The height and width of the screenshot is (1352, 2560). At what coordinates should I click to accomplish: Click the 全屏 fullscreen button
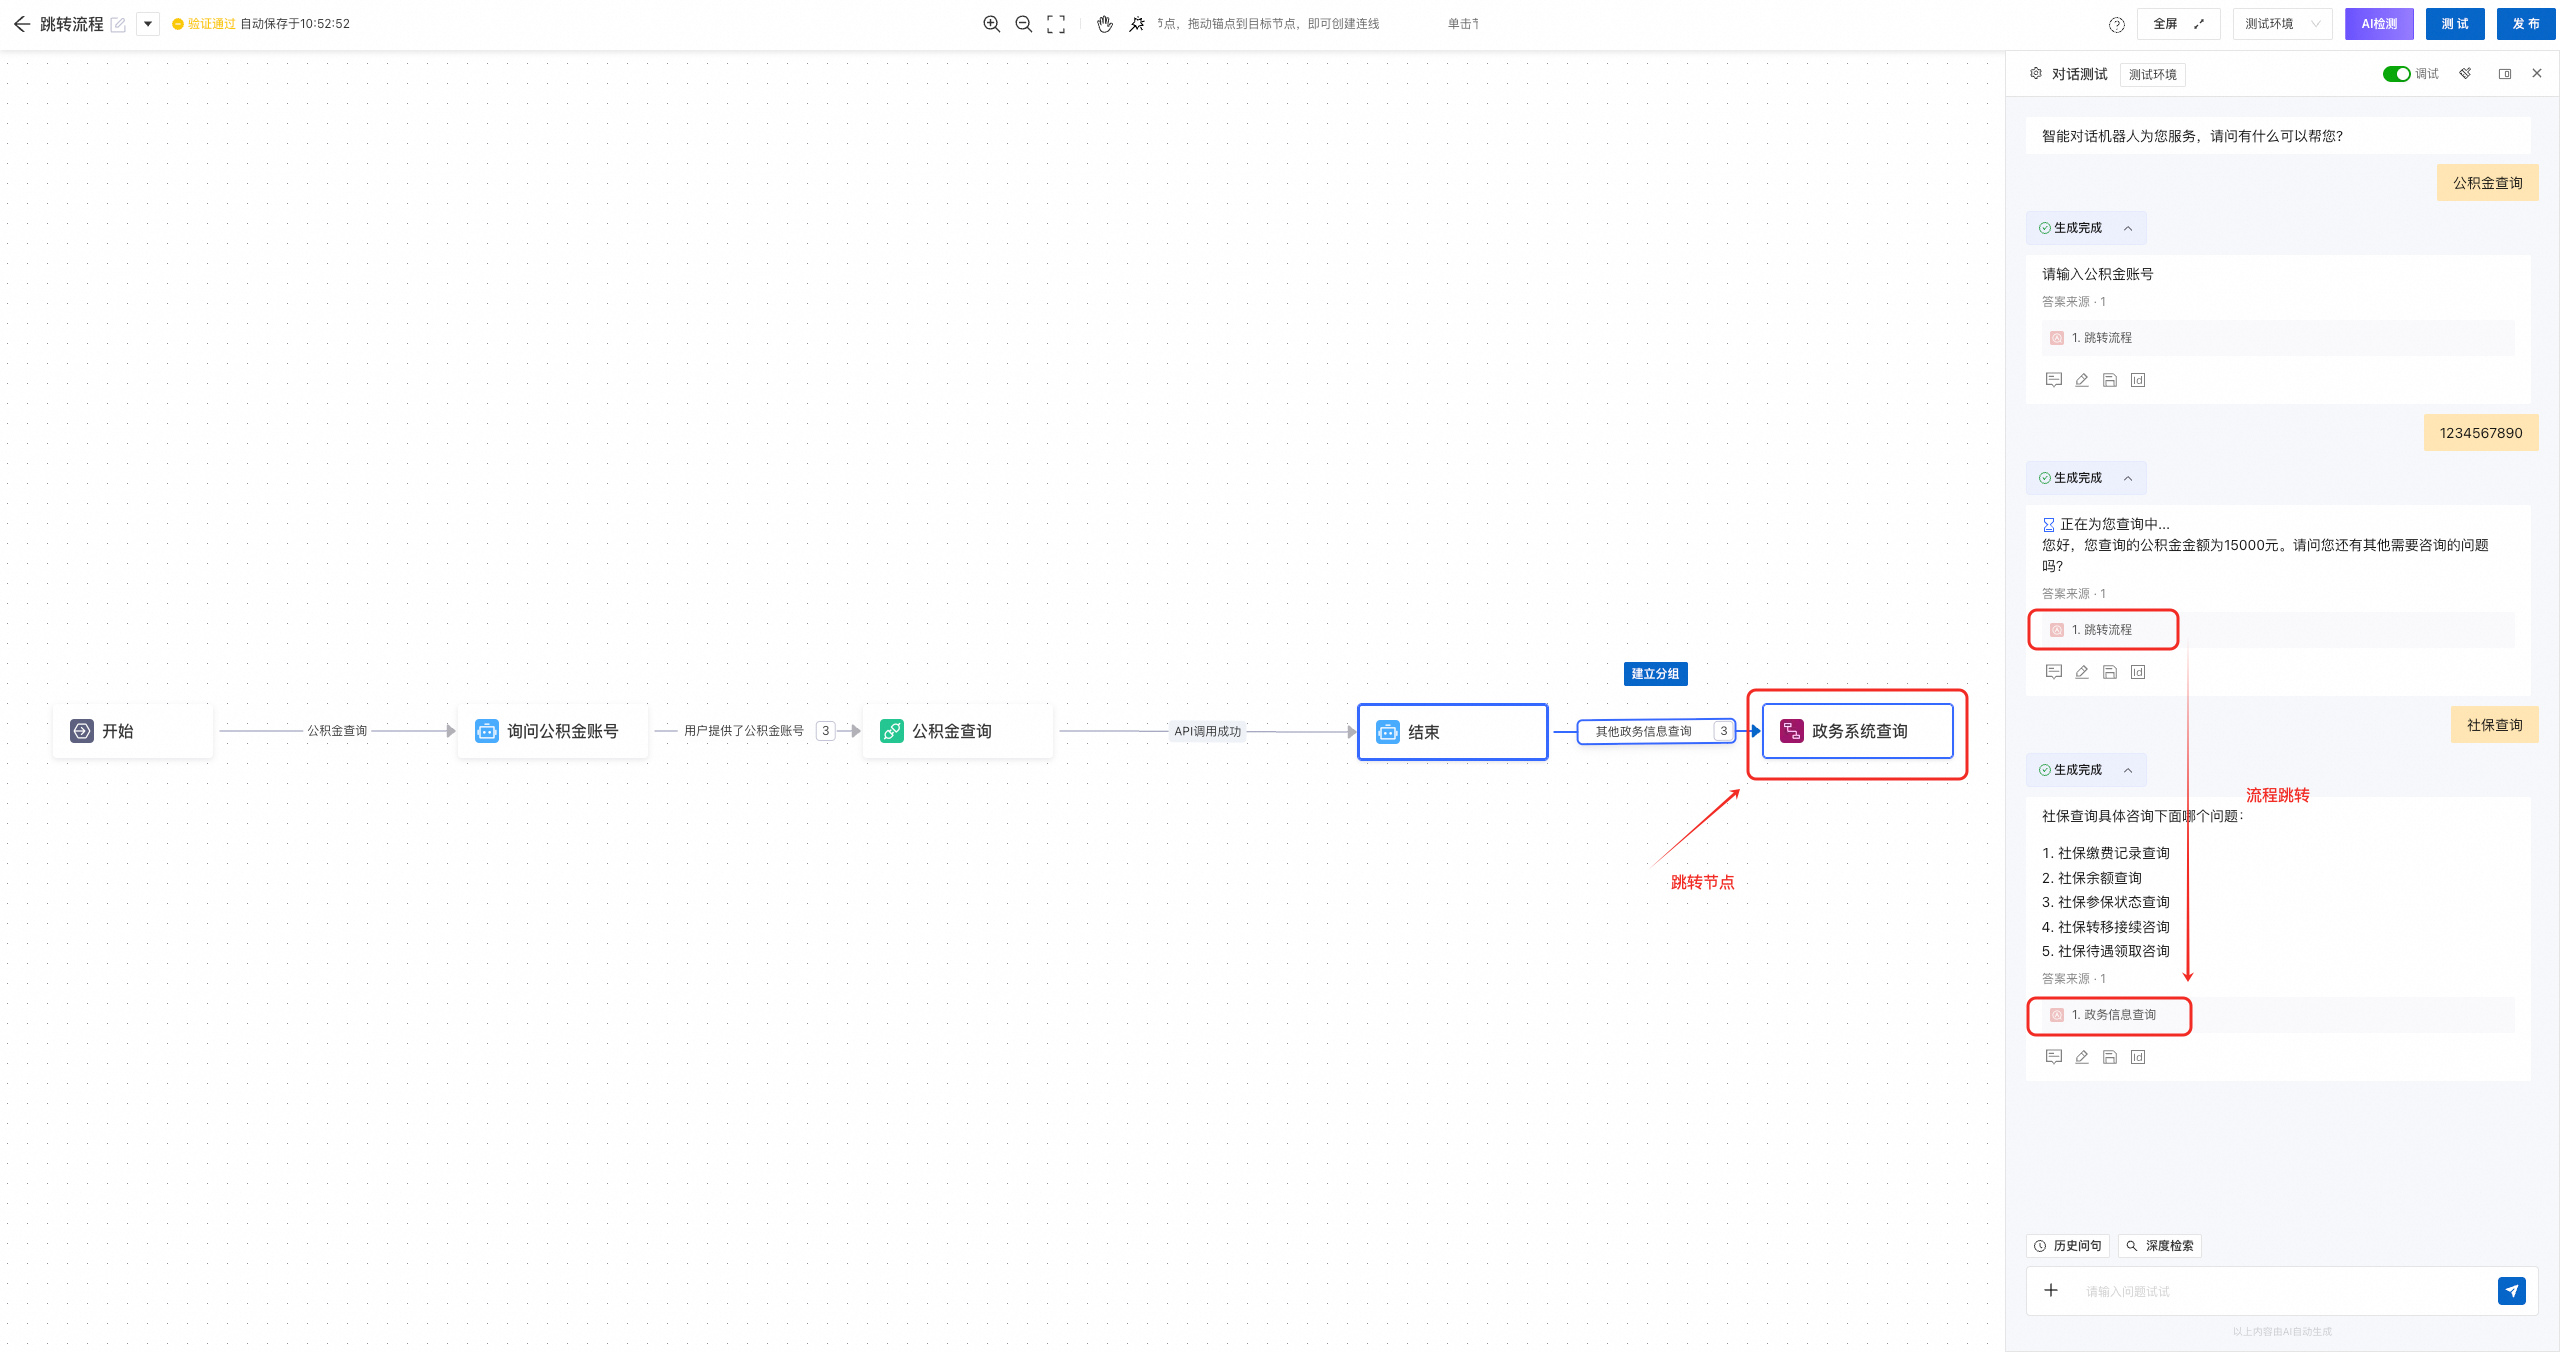click(2179, 24)
